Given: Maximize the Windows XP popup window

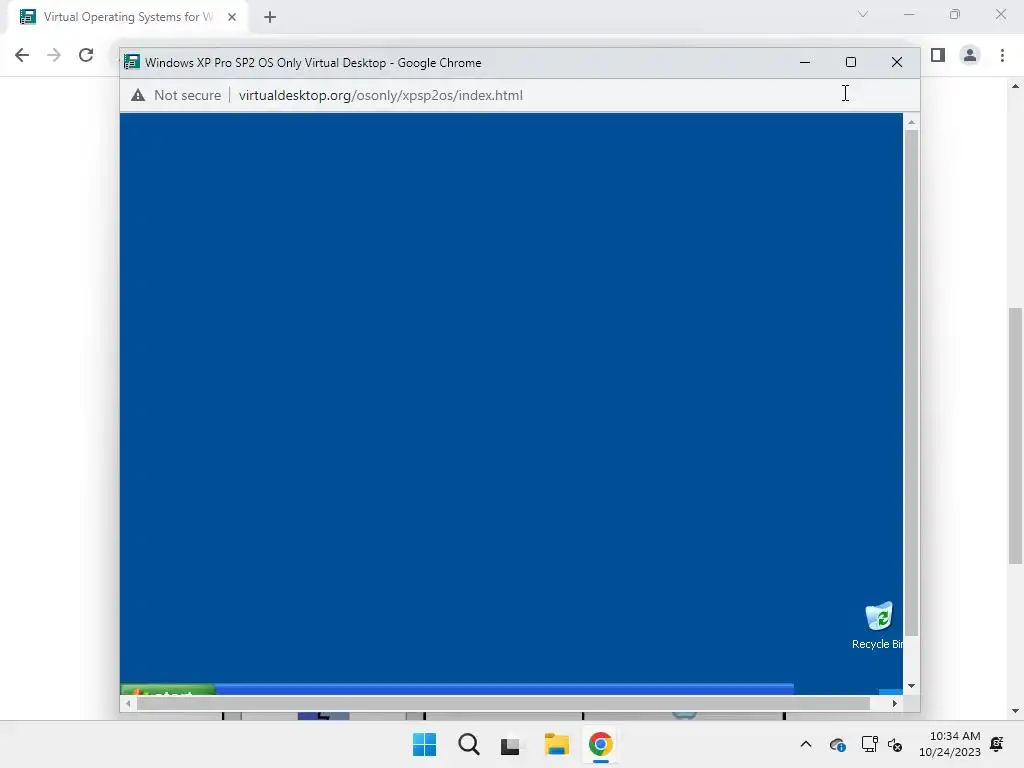Looking at the screenshot, I should (x=850, y=62).
